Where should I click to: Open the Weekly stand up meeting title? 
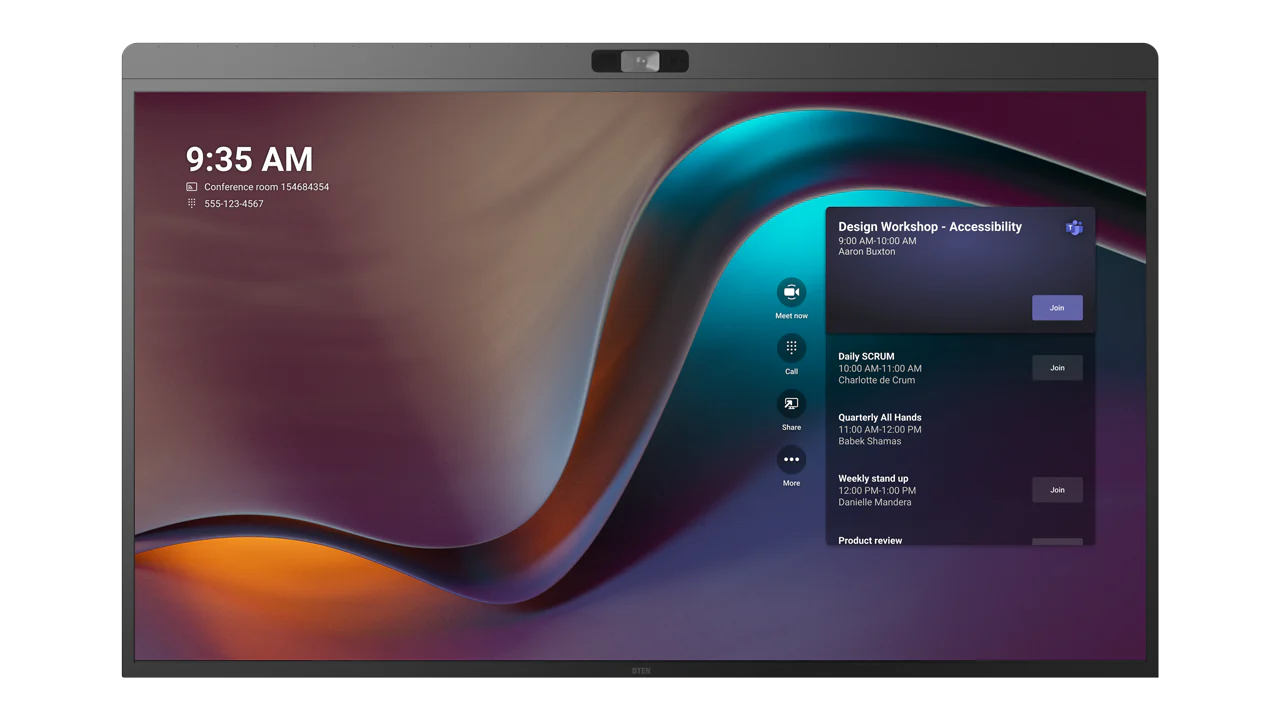(x=873, y=478)
